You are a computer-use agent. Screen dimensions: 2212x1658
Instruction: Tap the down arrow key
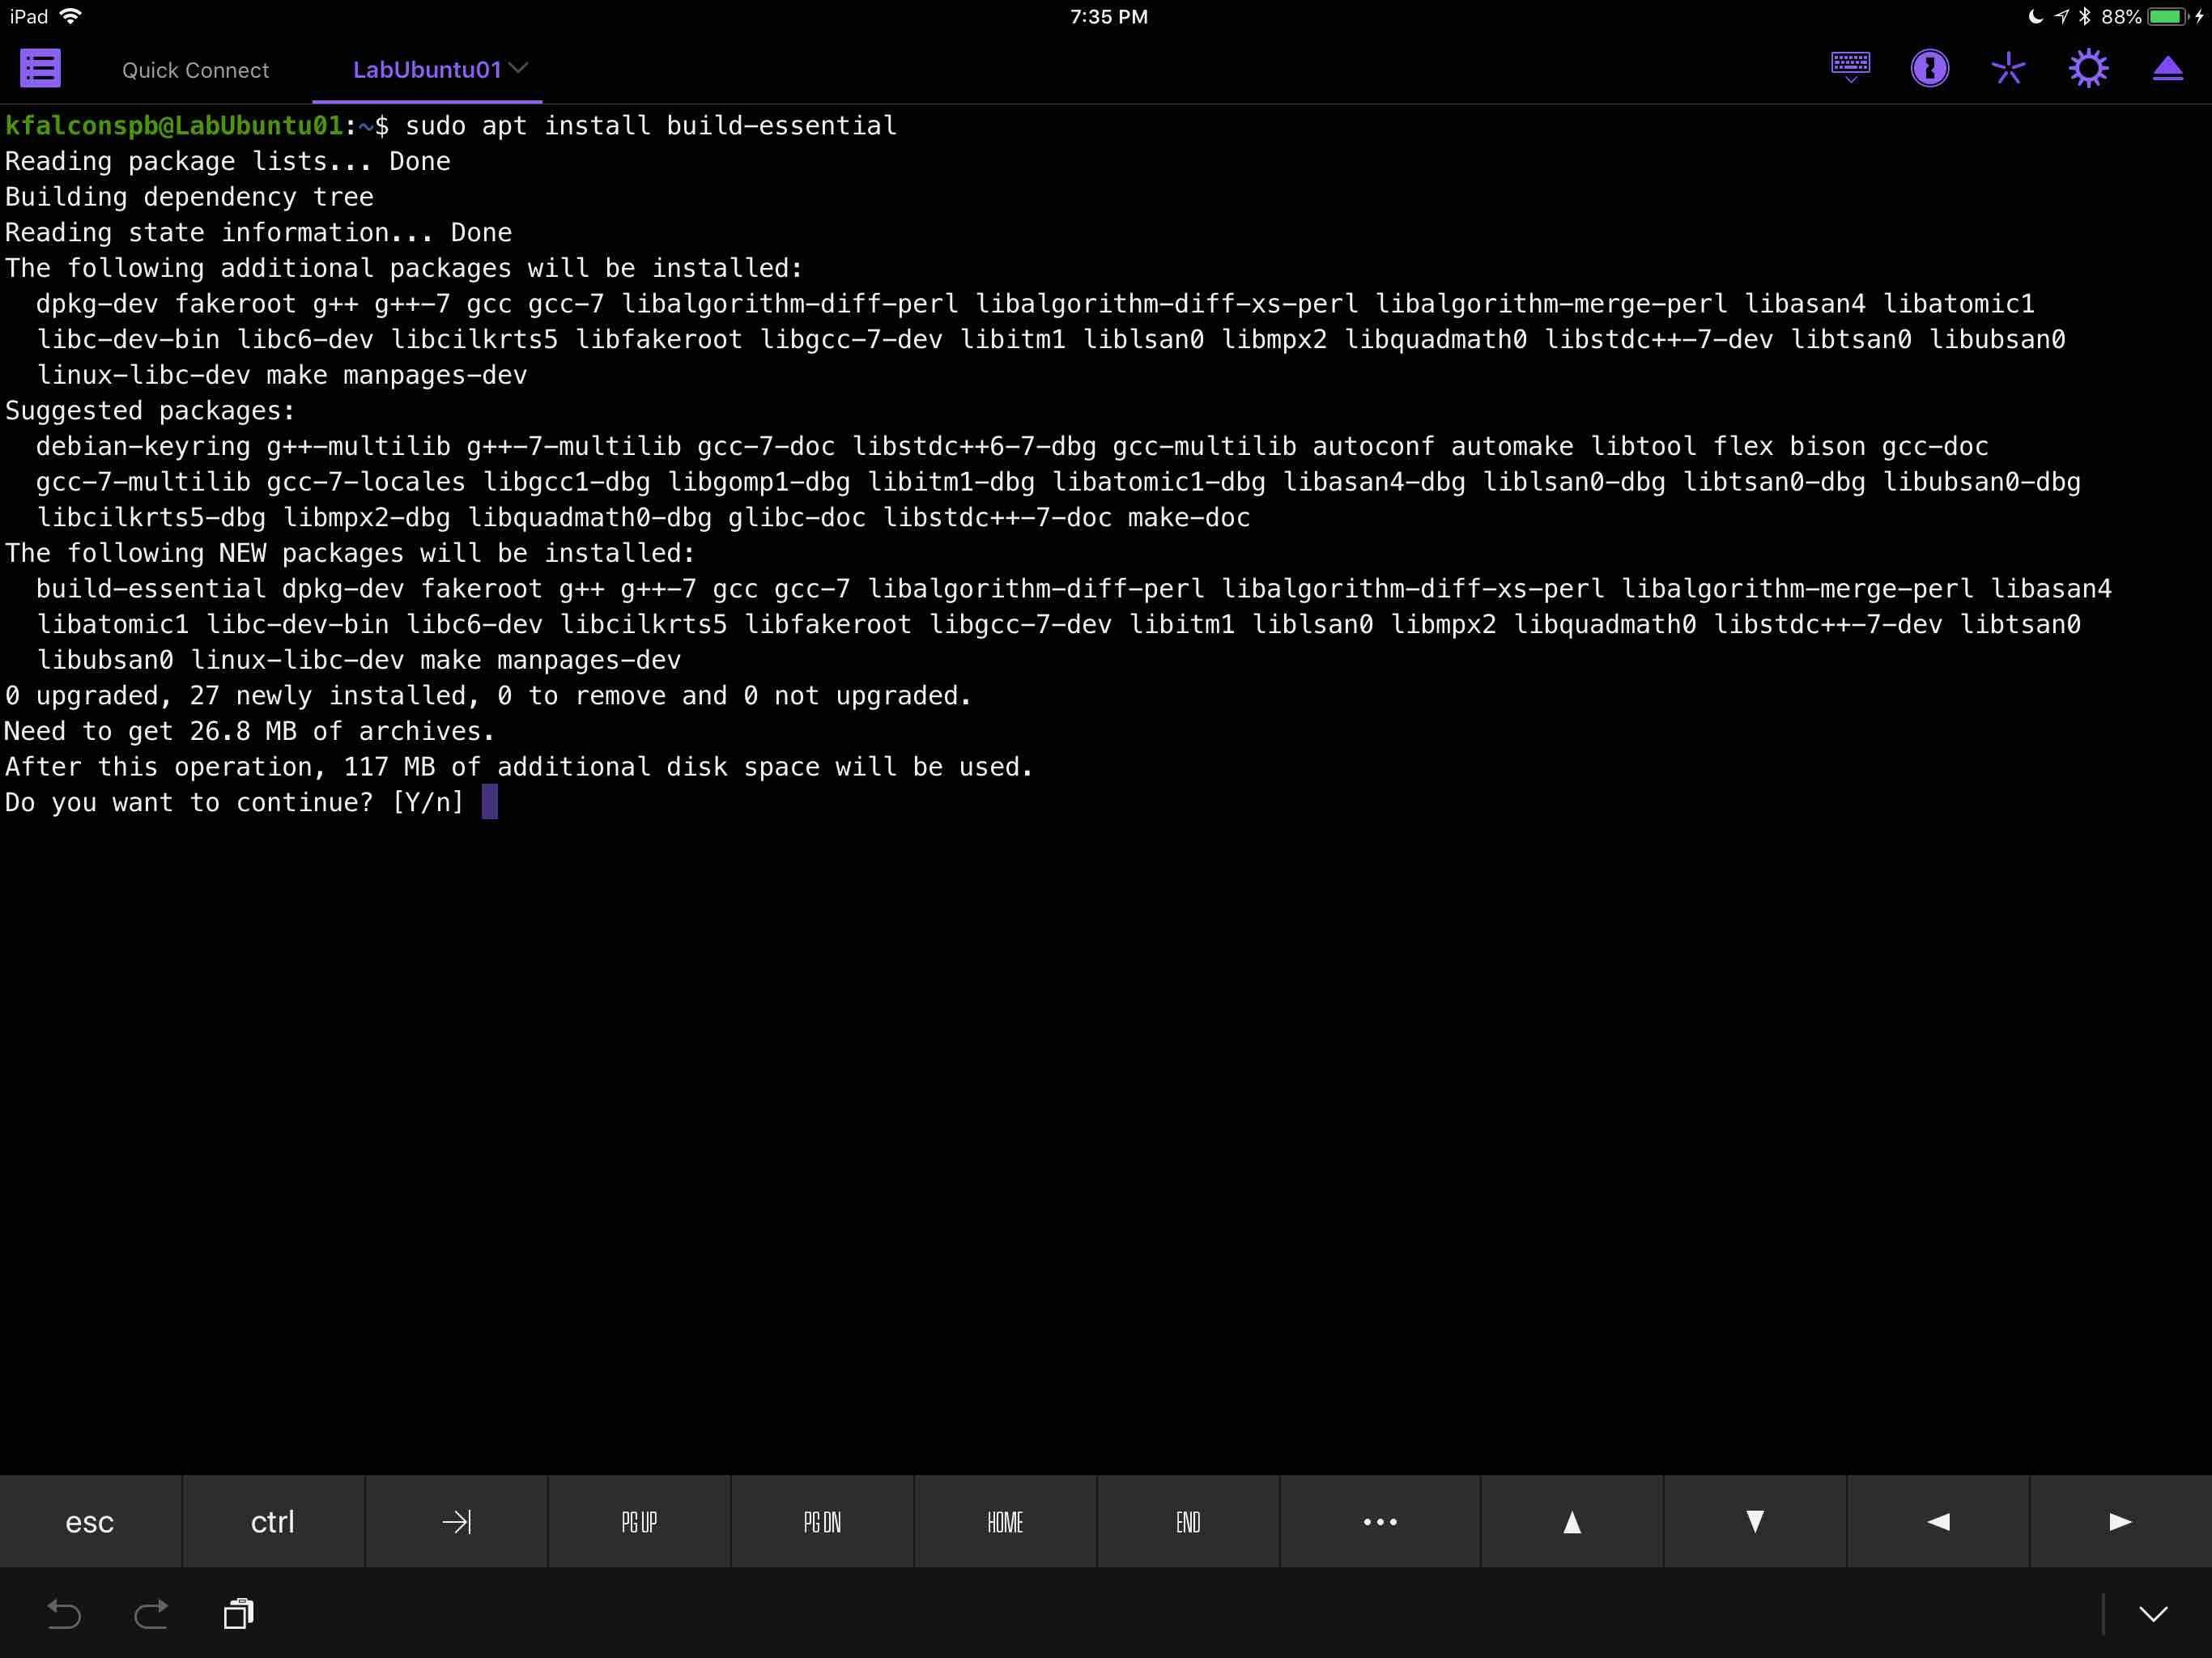1755,1521
